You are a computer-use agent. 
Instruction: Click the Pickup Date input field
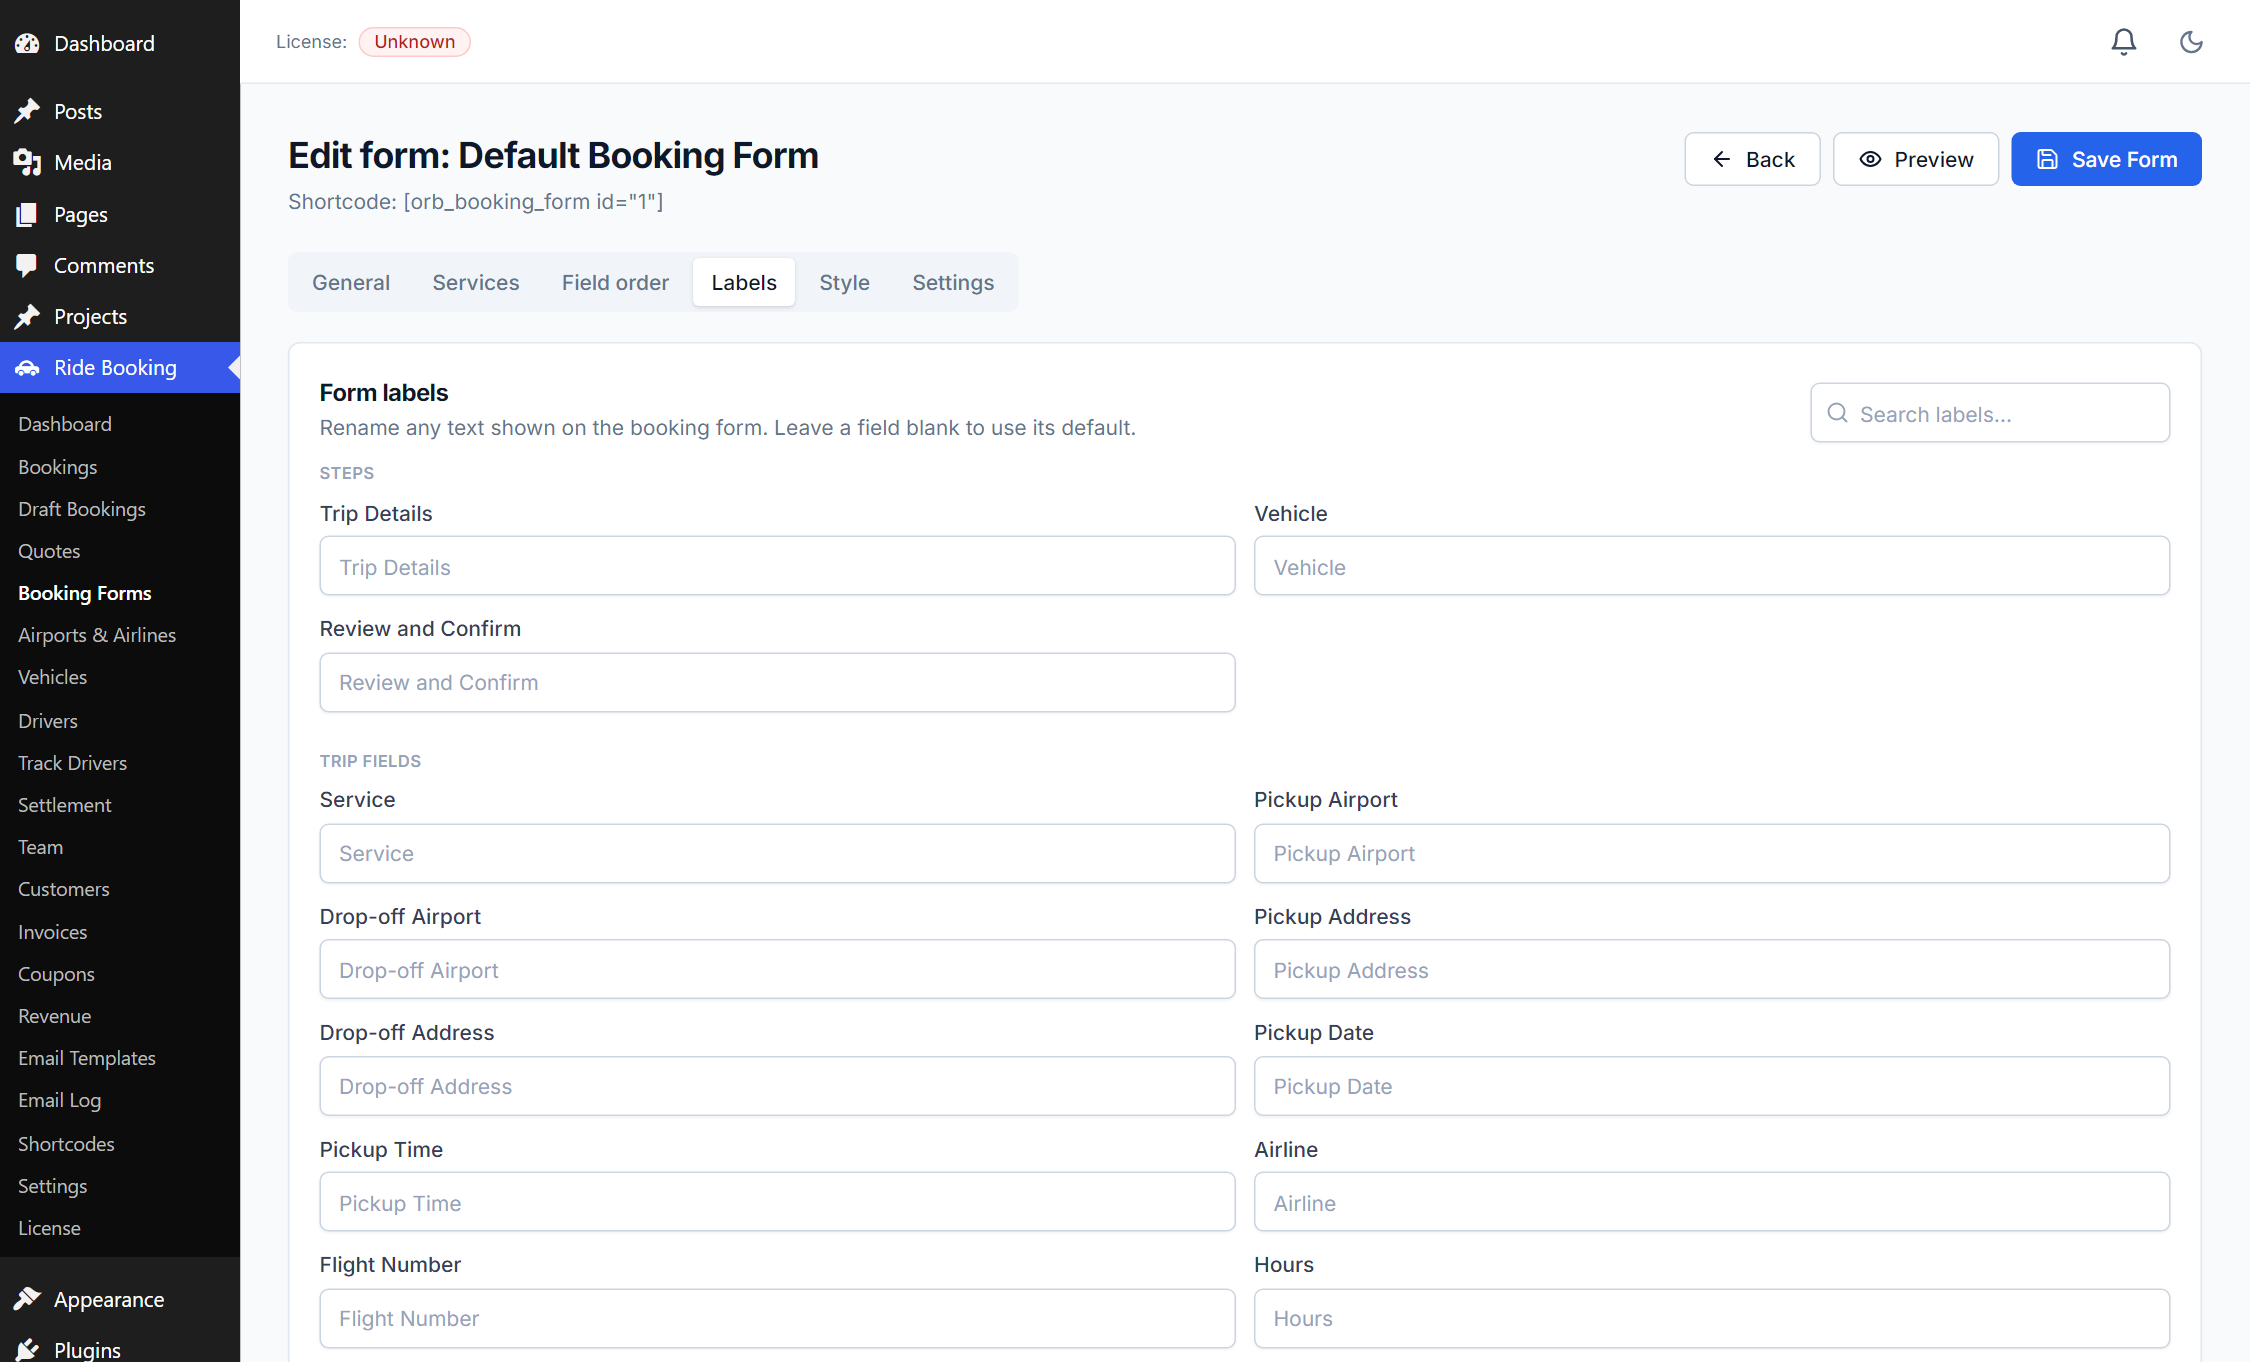[1712, 1086]
